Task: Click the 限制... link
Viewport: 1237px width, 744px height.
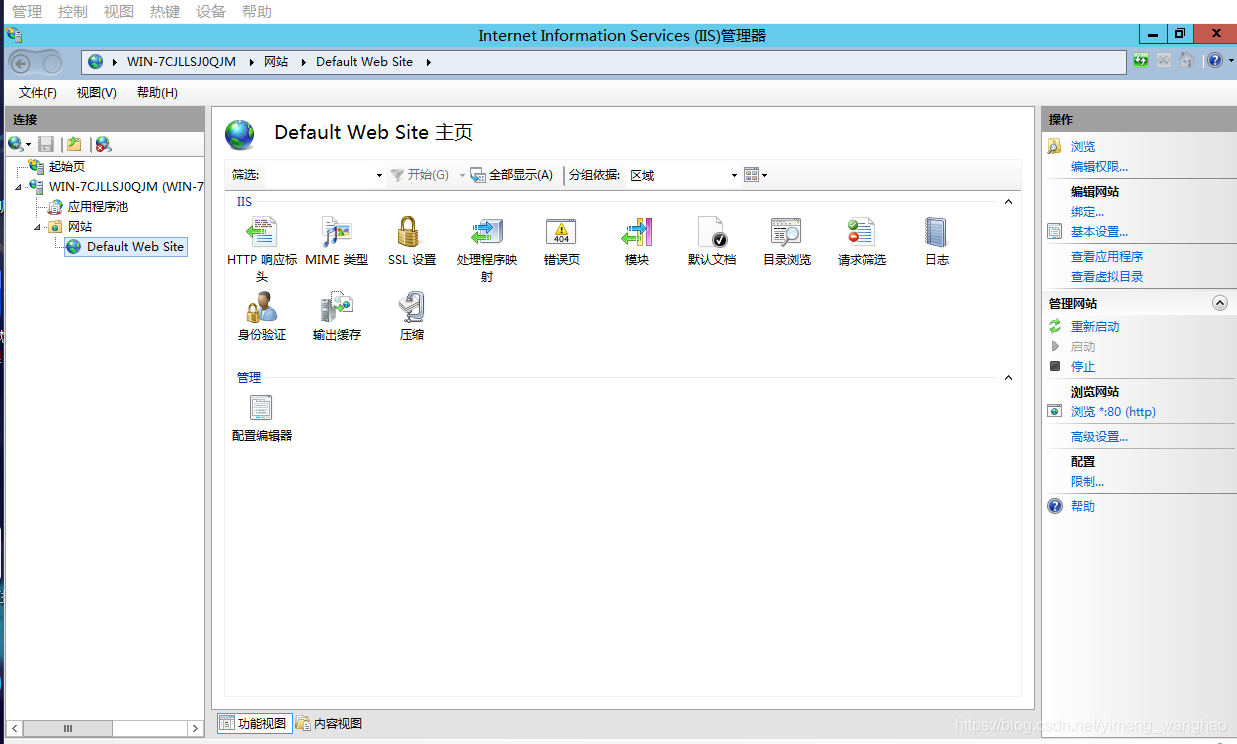Action: [1087, 482]
